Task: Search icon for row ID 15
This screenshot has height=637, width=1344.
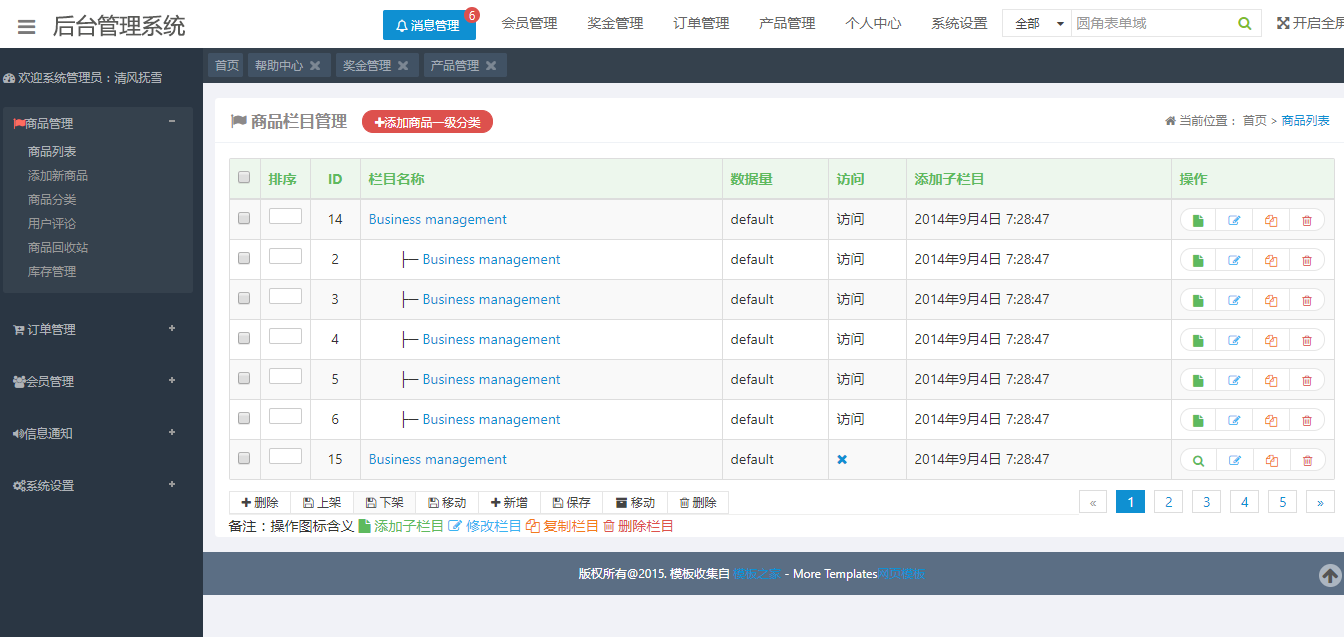Action: coord(1198,460)
